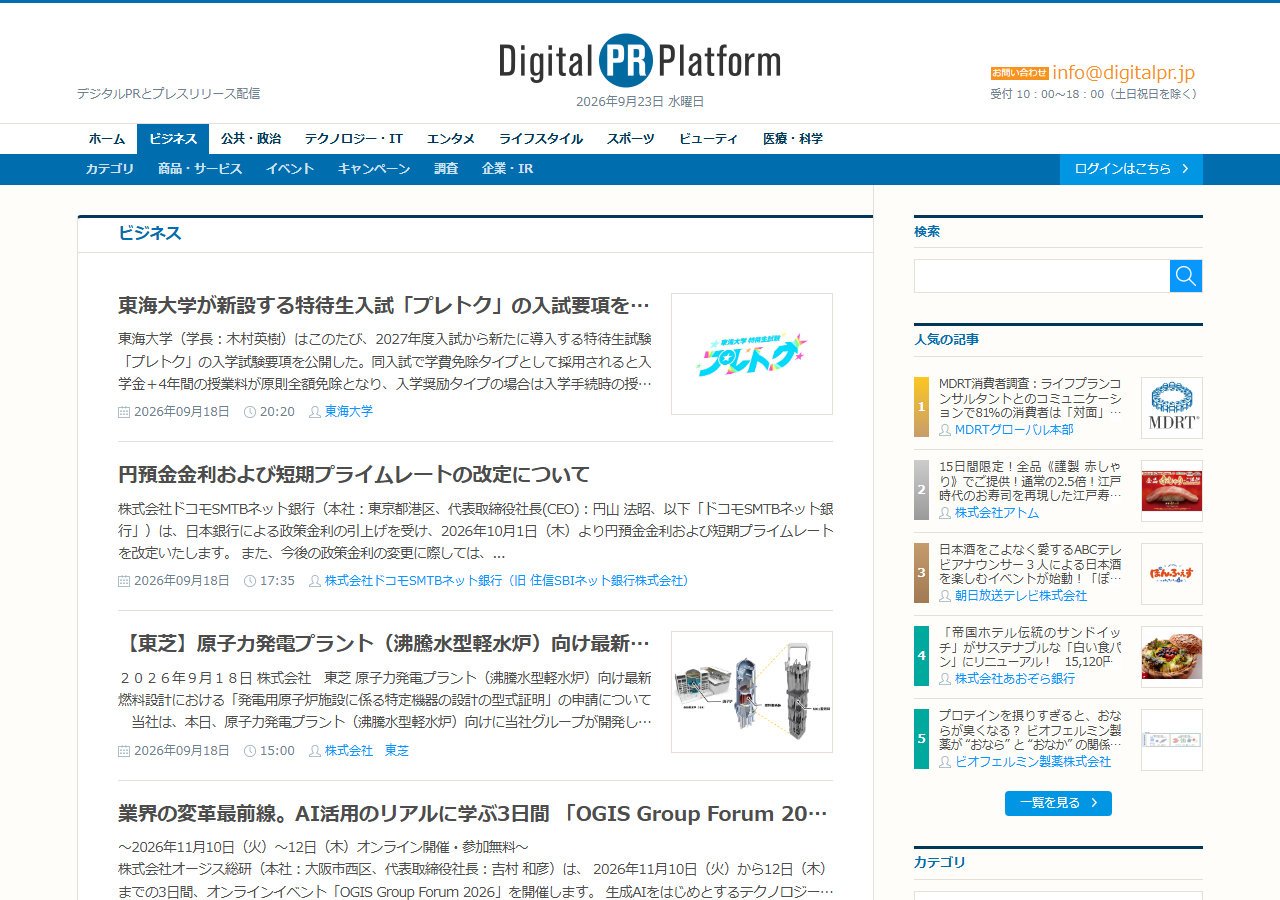Click the MDRT logo thumbnail
The height and width of the screenshot is (900, 1280).
click(1172, 408)
